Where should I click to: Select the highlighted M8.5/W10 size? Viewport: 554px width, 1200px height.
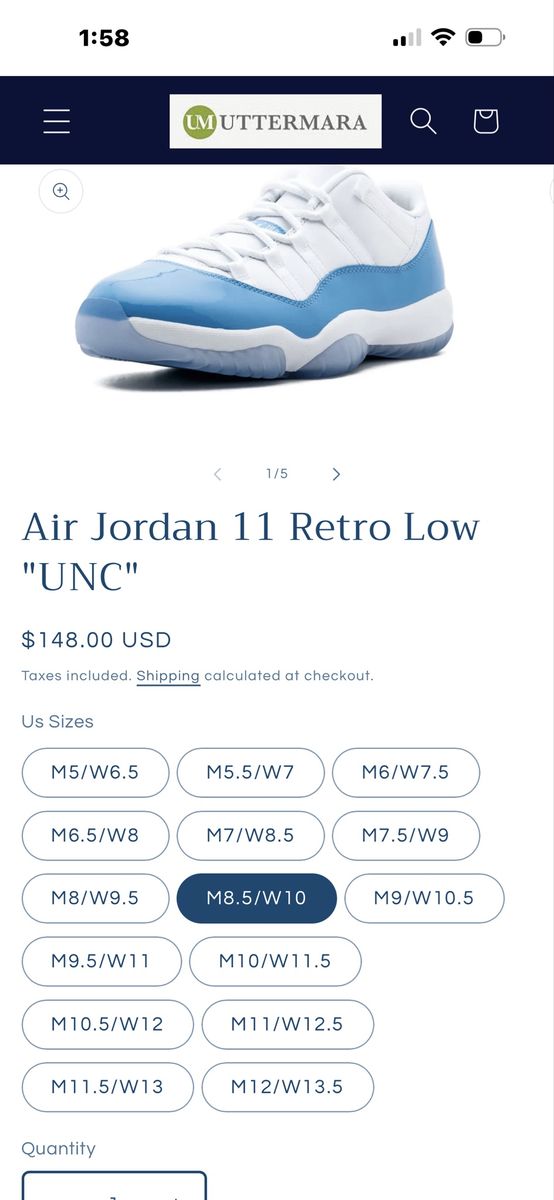tap(256, 898)
